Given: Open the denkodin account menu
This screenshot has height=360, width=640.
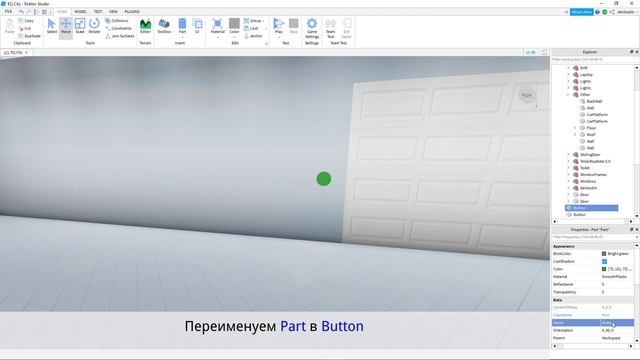Looking at the screenshot, I should [626, 12].
